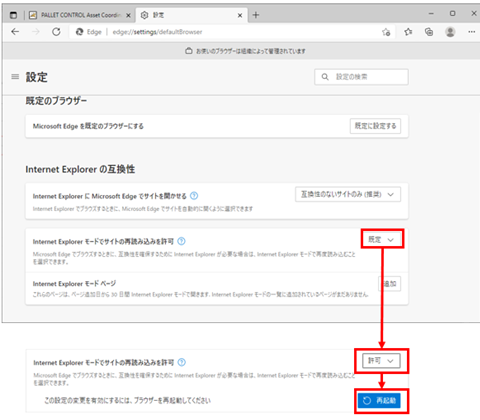480x420 pixels.
Task: Click the browser back arrow
Action: coord(15,32)
